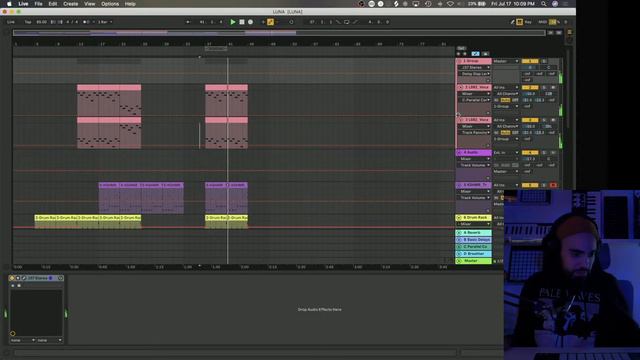Click the Apple menu icon
The width and height of the screenshot is (640, 360).
tap(9, 4)
